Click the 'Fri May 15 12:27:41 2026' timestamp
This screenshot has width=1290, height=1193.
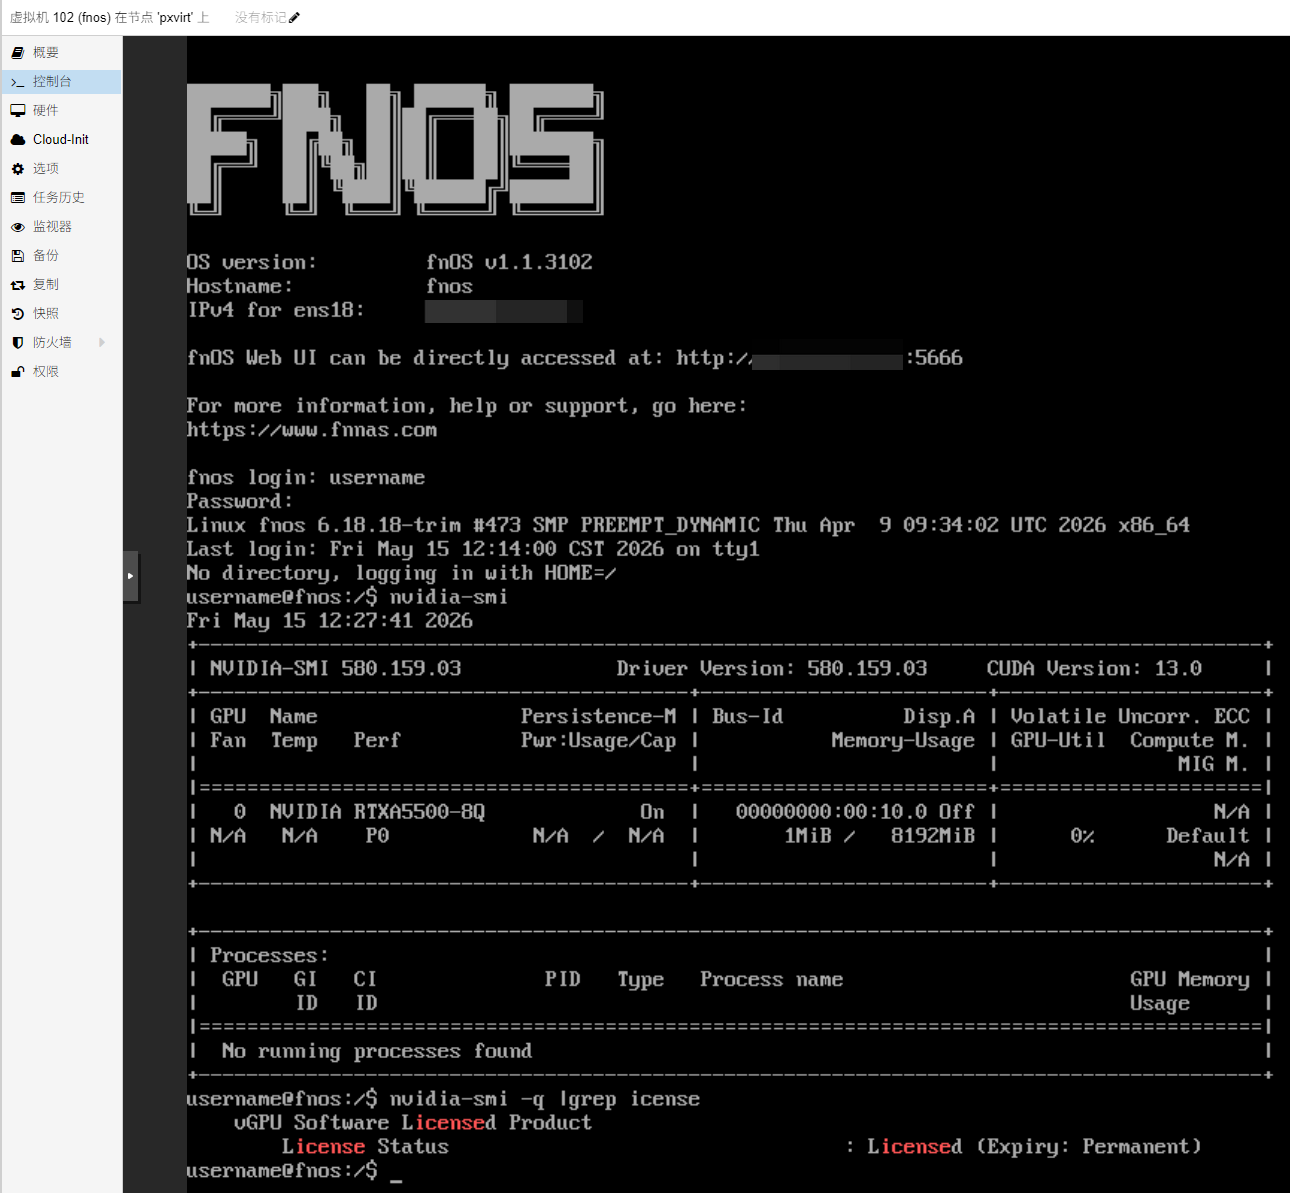coord(330,621)
